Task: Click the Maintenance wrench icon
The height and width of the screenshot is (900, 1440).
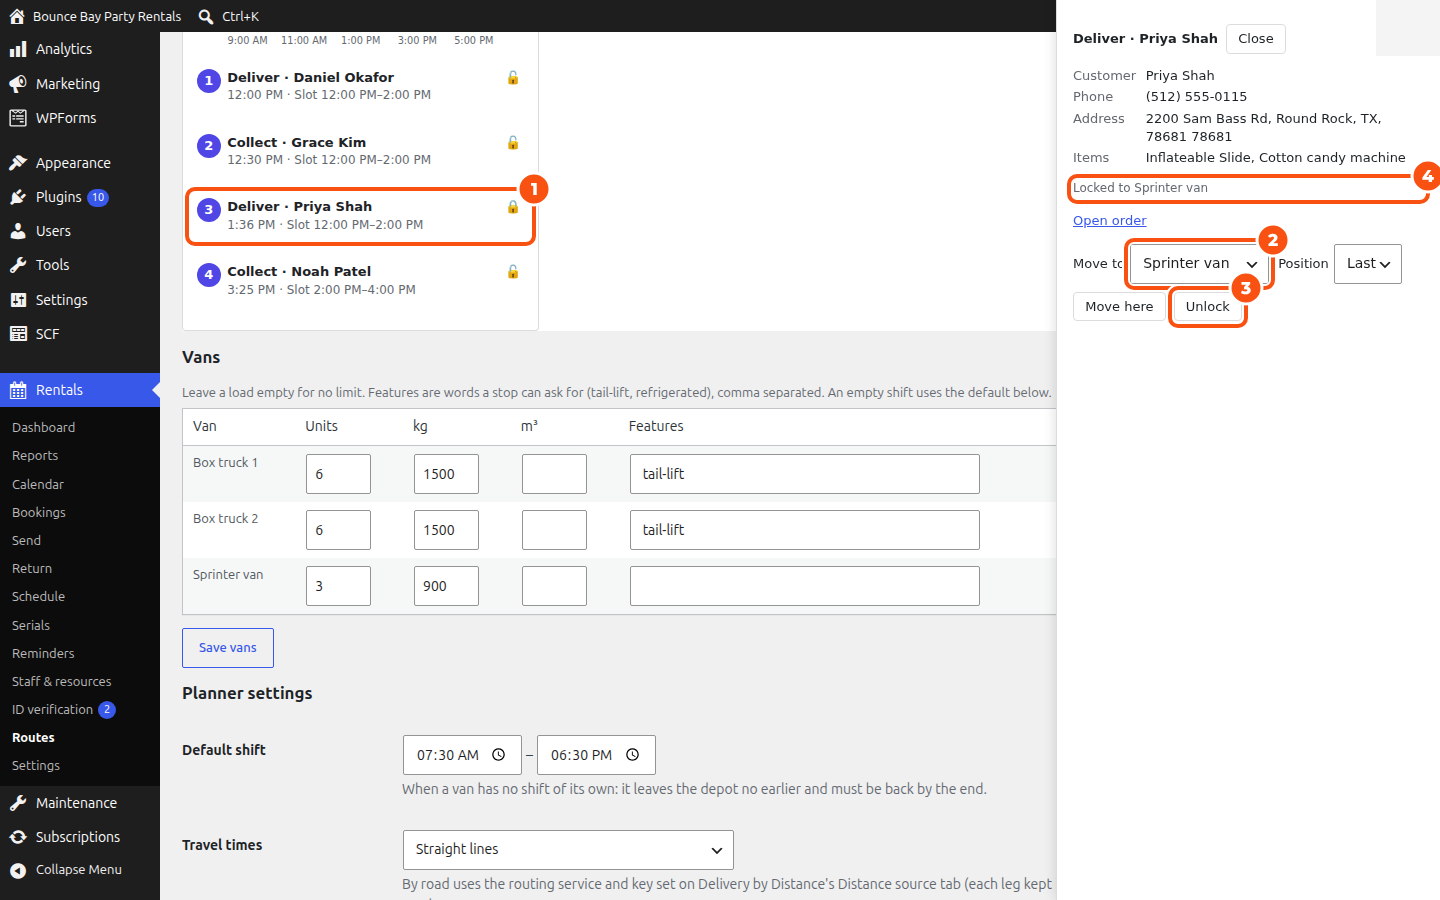Action: tap(18, 803)
